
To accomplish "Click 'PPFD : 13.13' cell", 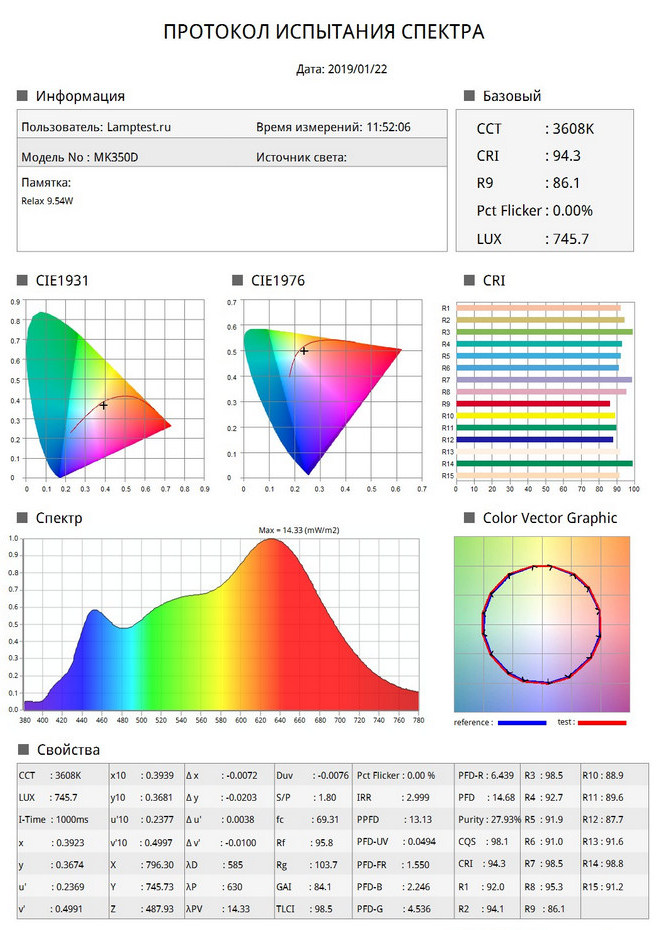I will [394, 820].
